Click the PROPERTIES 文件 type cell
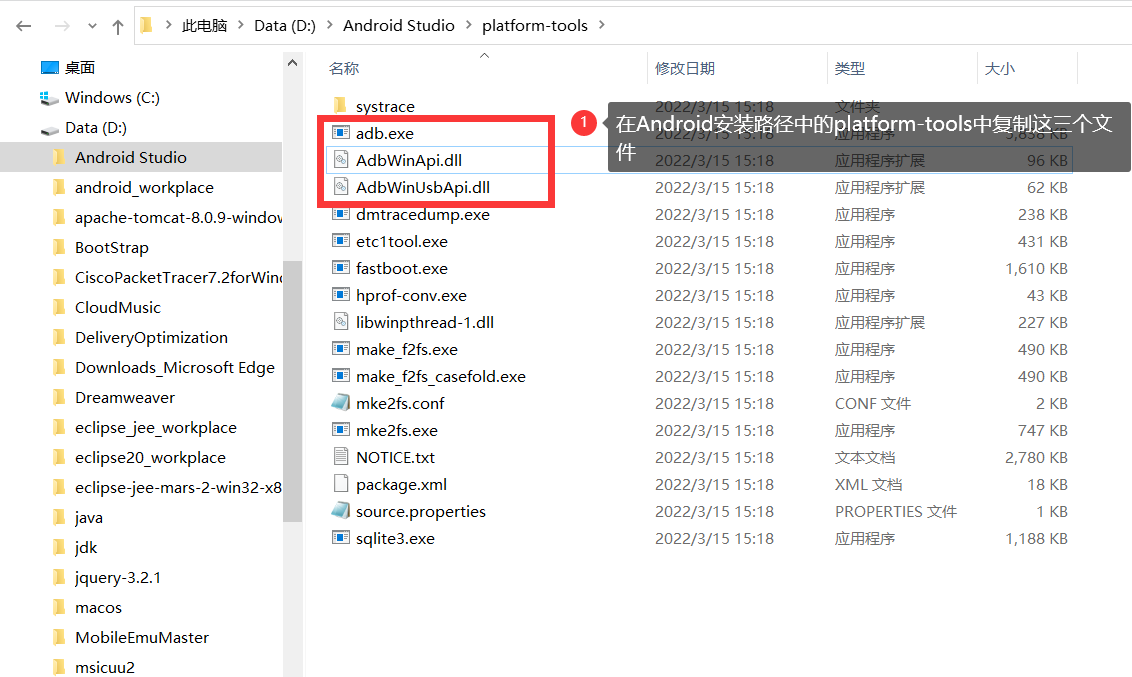1132x677 pixels. [896, 512]
